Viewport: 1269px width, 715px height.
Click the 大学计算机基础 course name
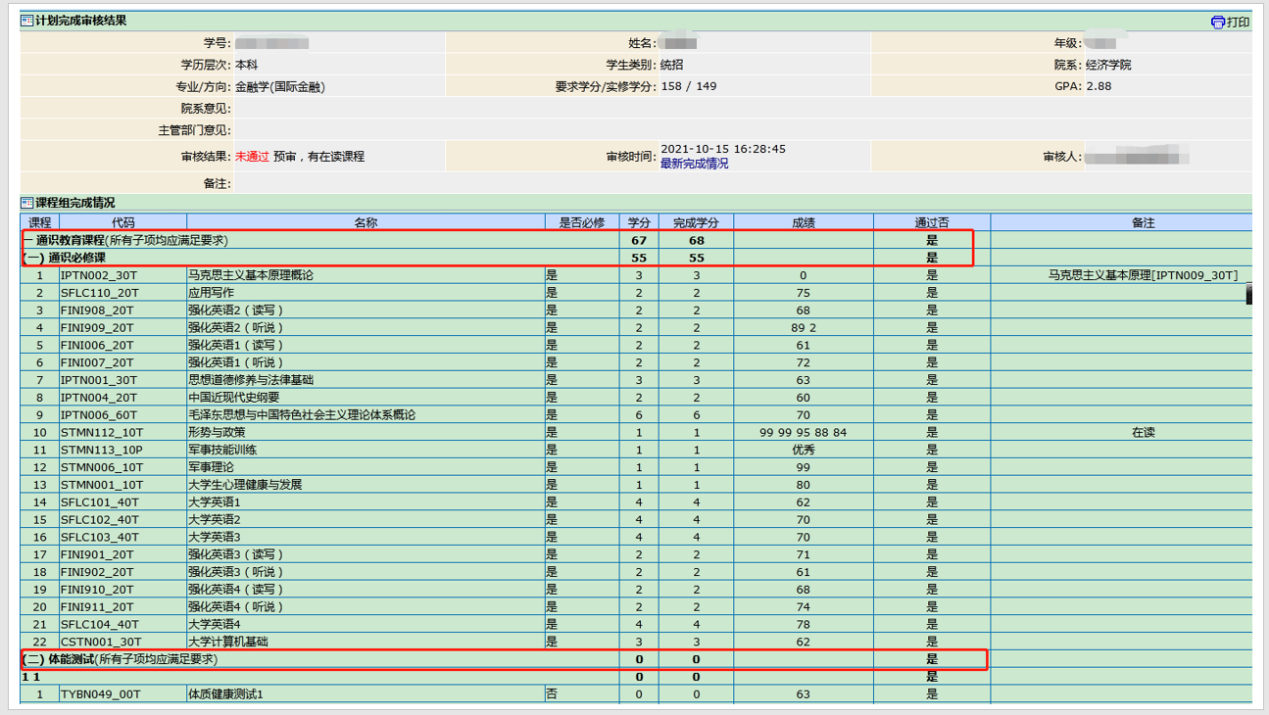coord(228,641)
